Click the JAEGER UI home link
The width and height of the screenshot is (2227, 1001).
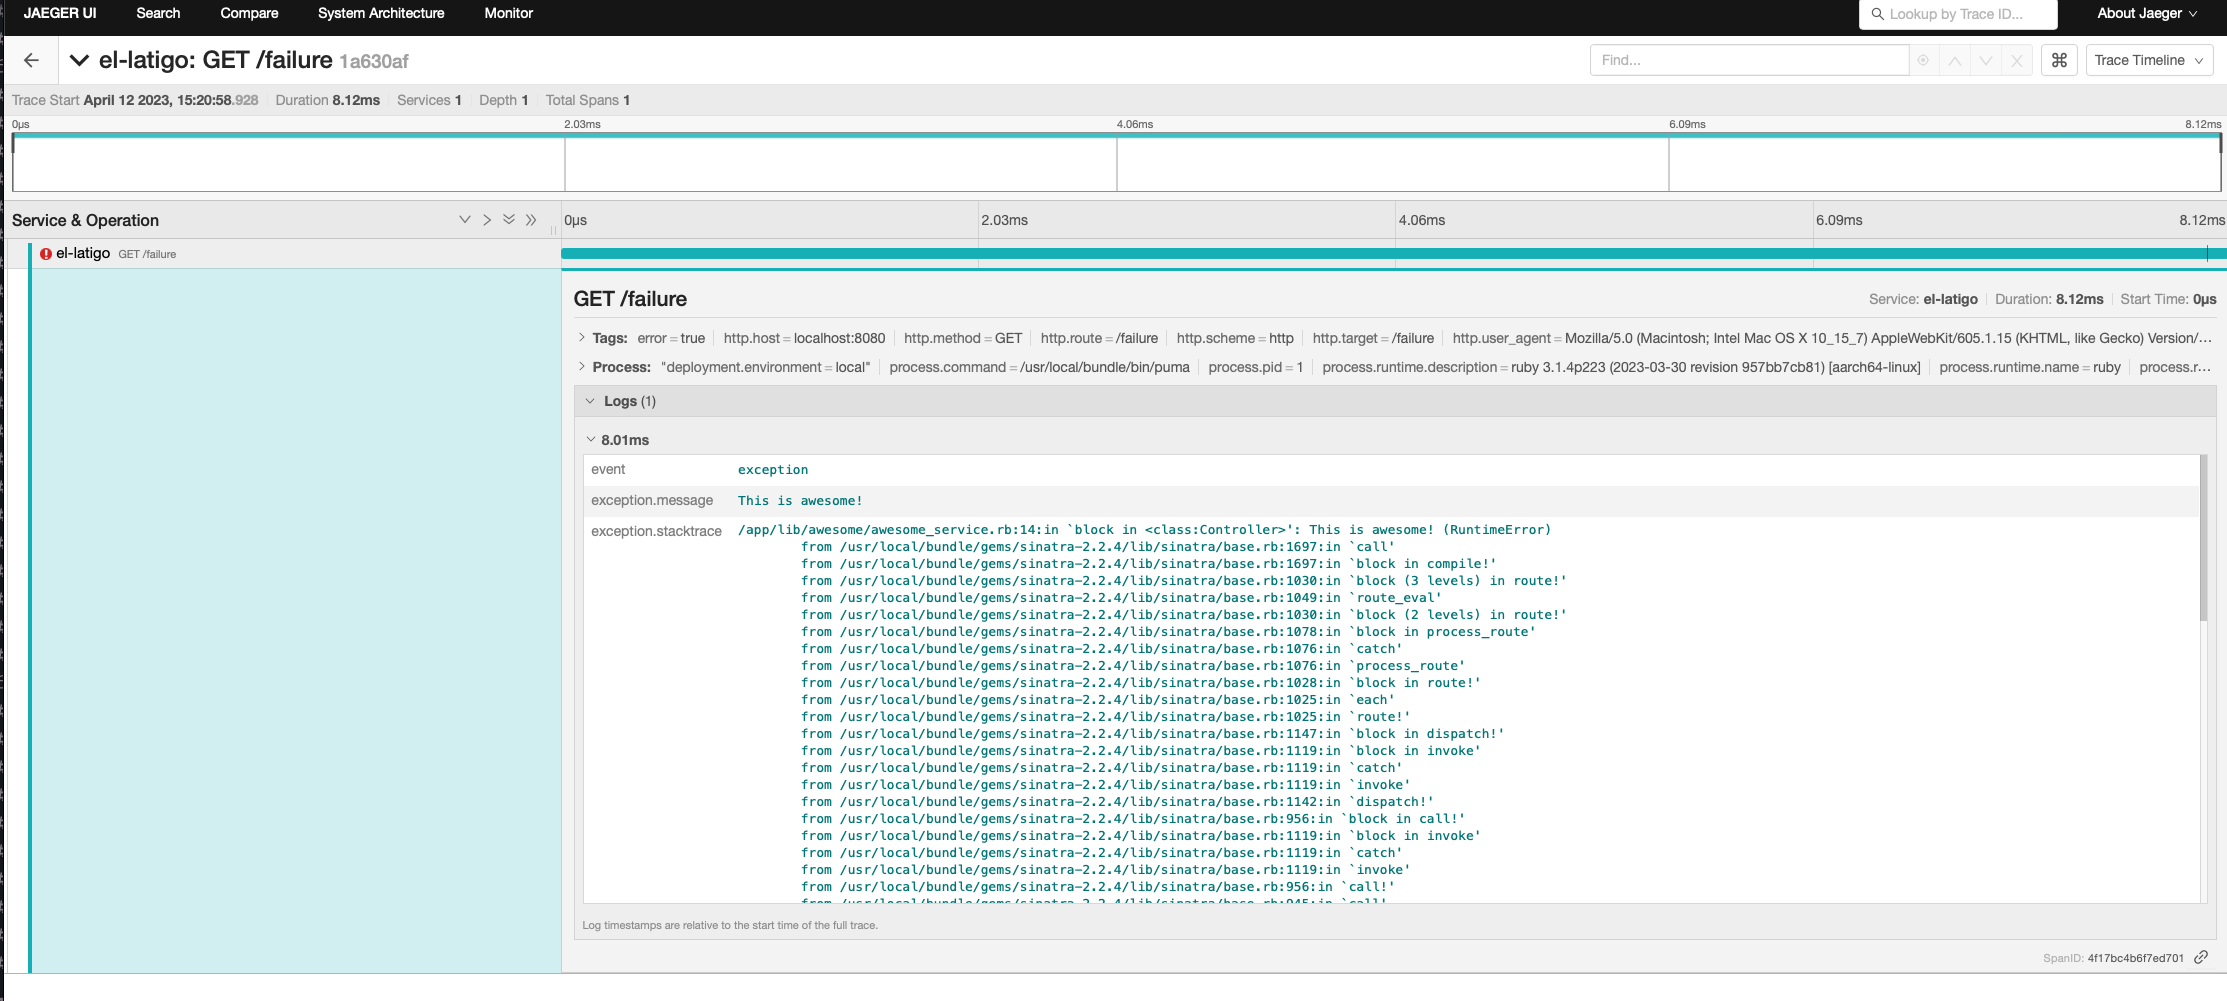[x=60, y=14]
